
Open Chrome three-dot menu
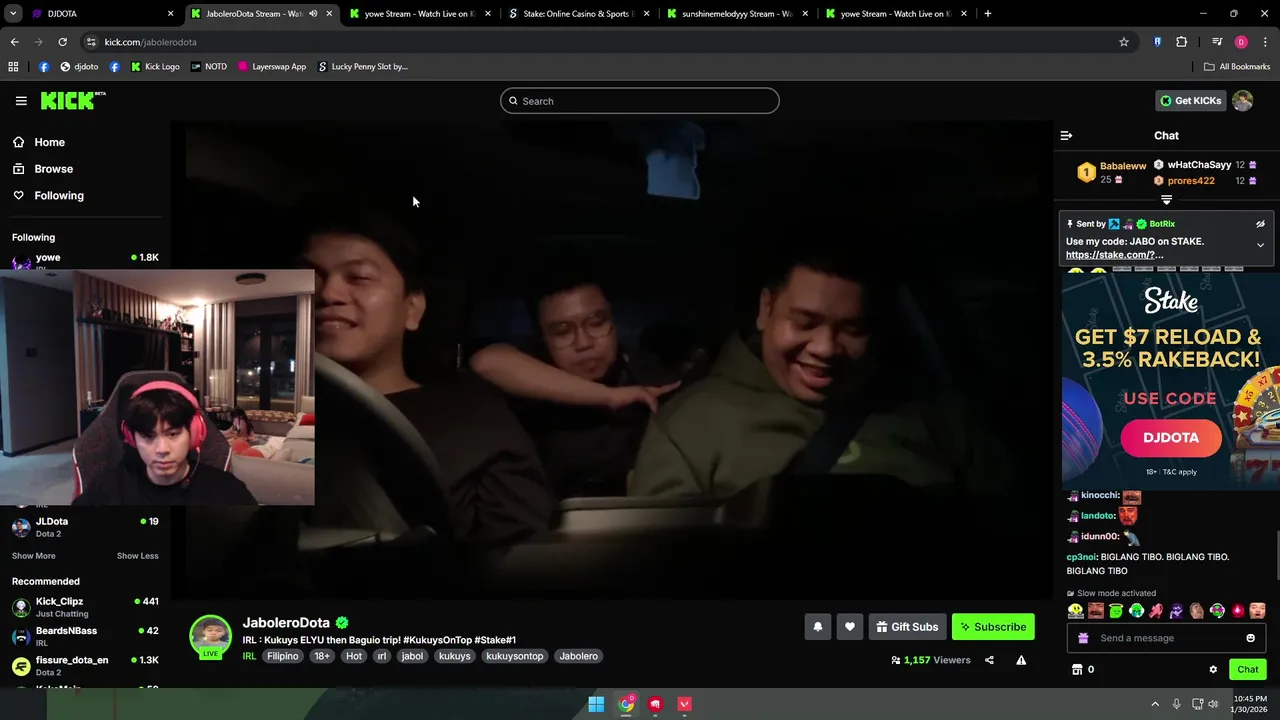1266,42
